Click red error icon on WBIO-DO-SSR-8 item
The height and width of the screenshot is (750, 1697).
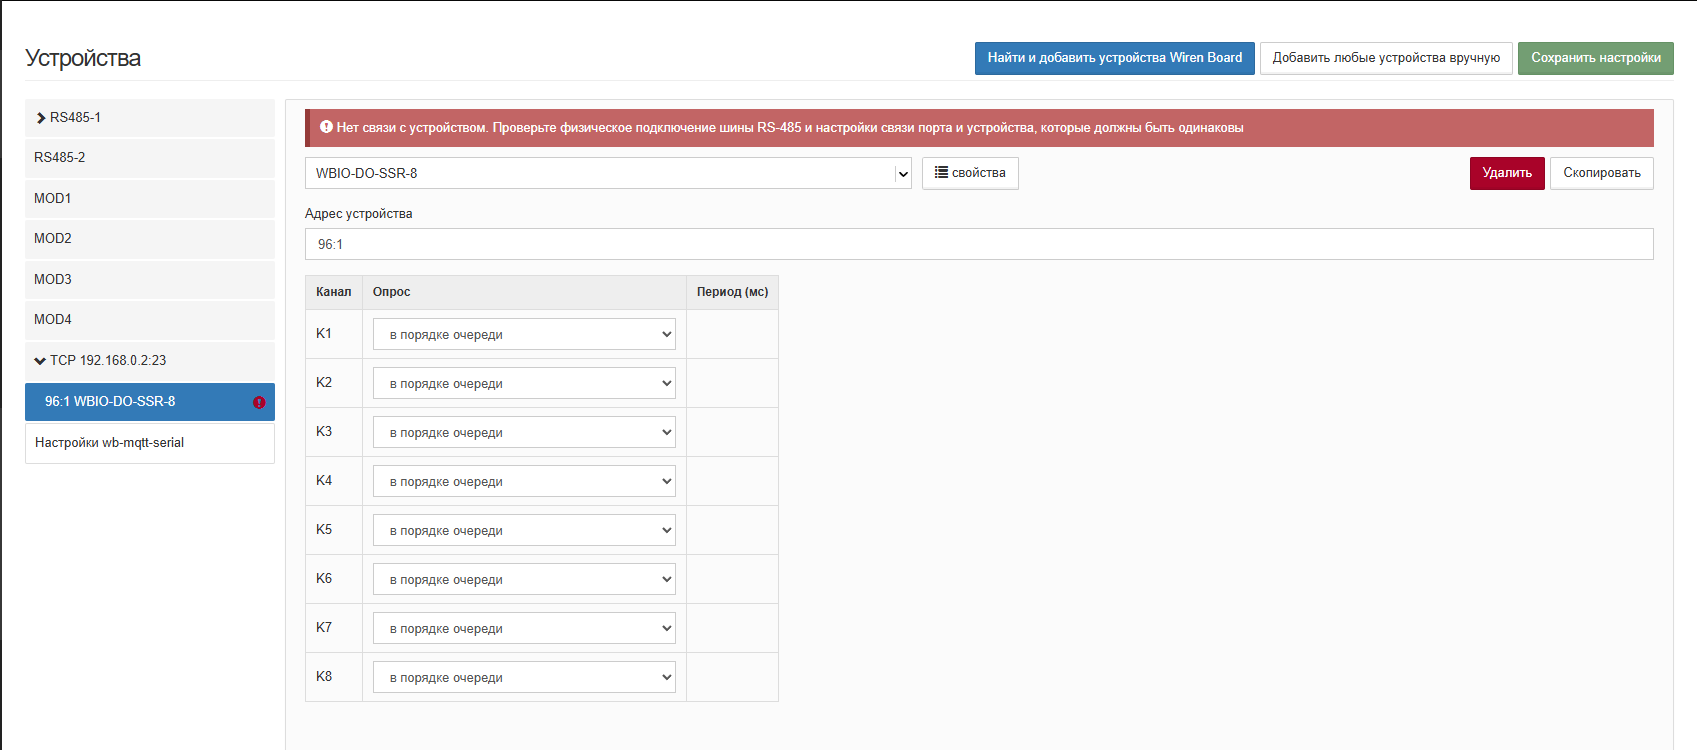tap(259, 402)
